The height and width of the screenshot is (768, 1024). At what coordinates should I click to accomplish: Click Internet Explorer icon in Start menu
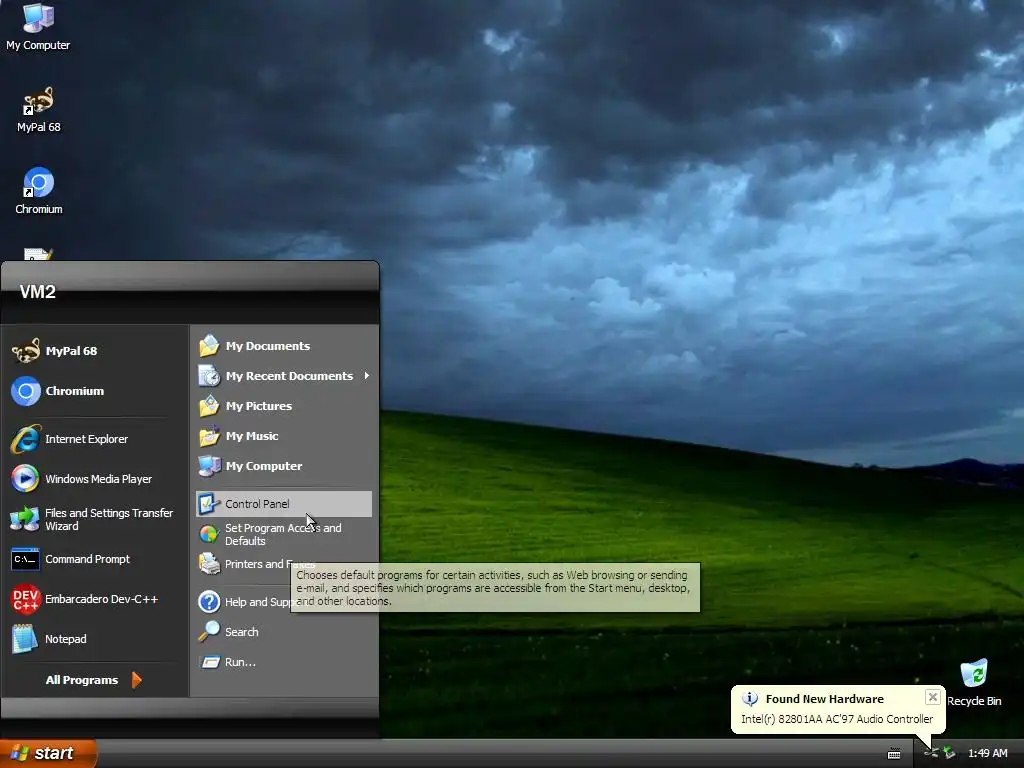point(25,439)
